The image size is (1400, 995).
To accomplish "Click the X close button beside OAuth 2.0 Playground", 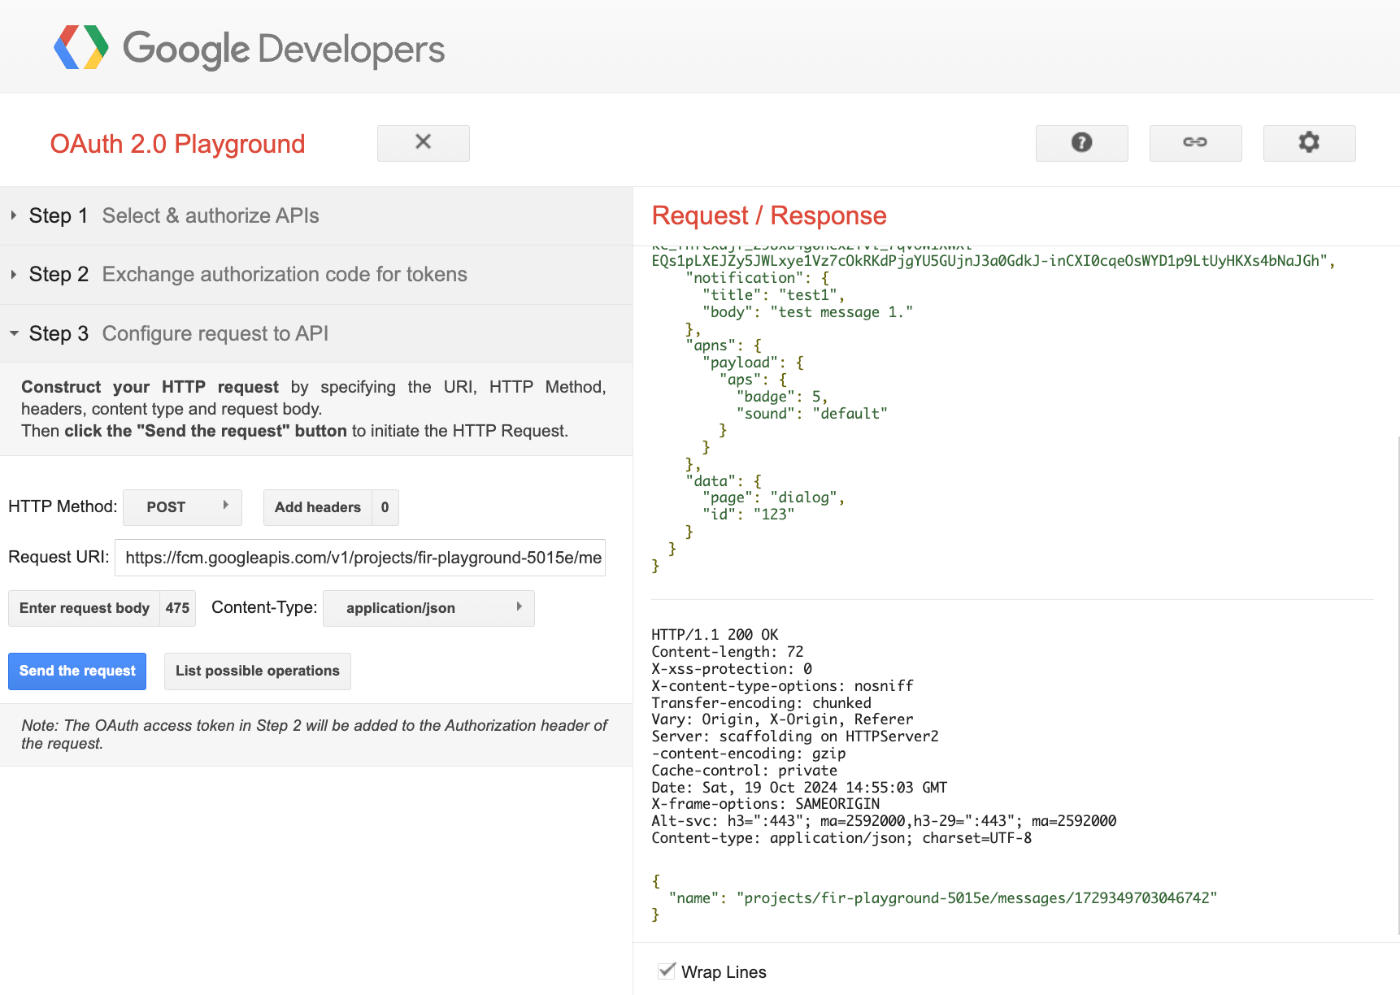I will (x=423, y=143).
